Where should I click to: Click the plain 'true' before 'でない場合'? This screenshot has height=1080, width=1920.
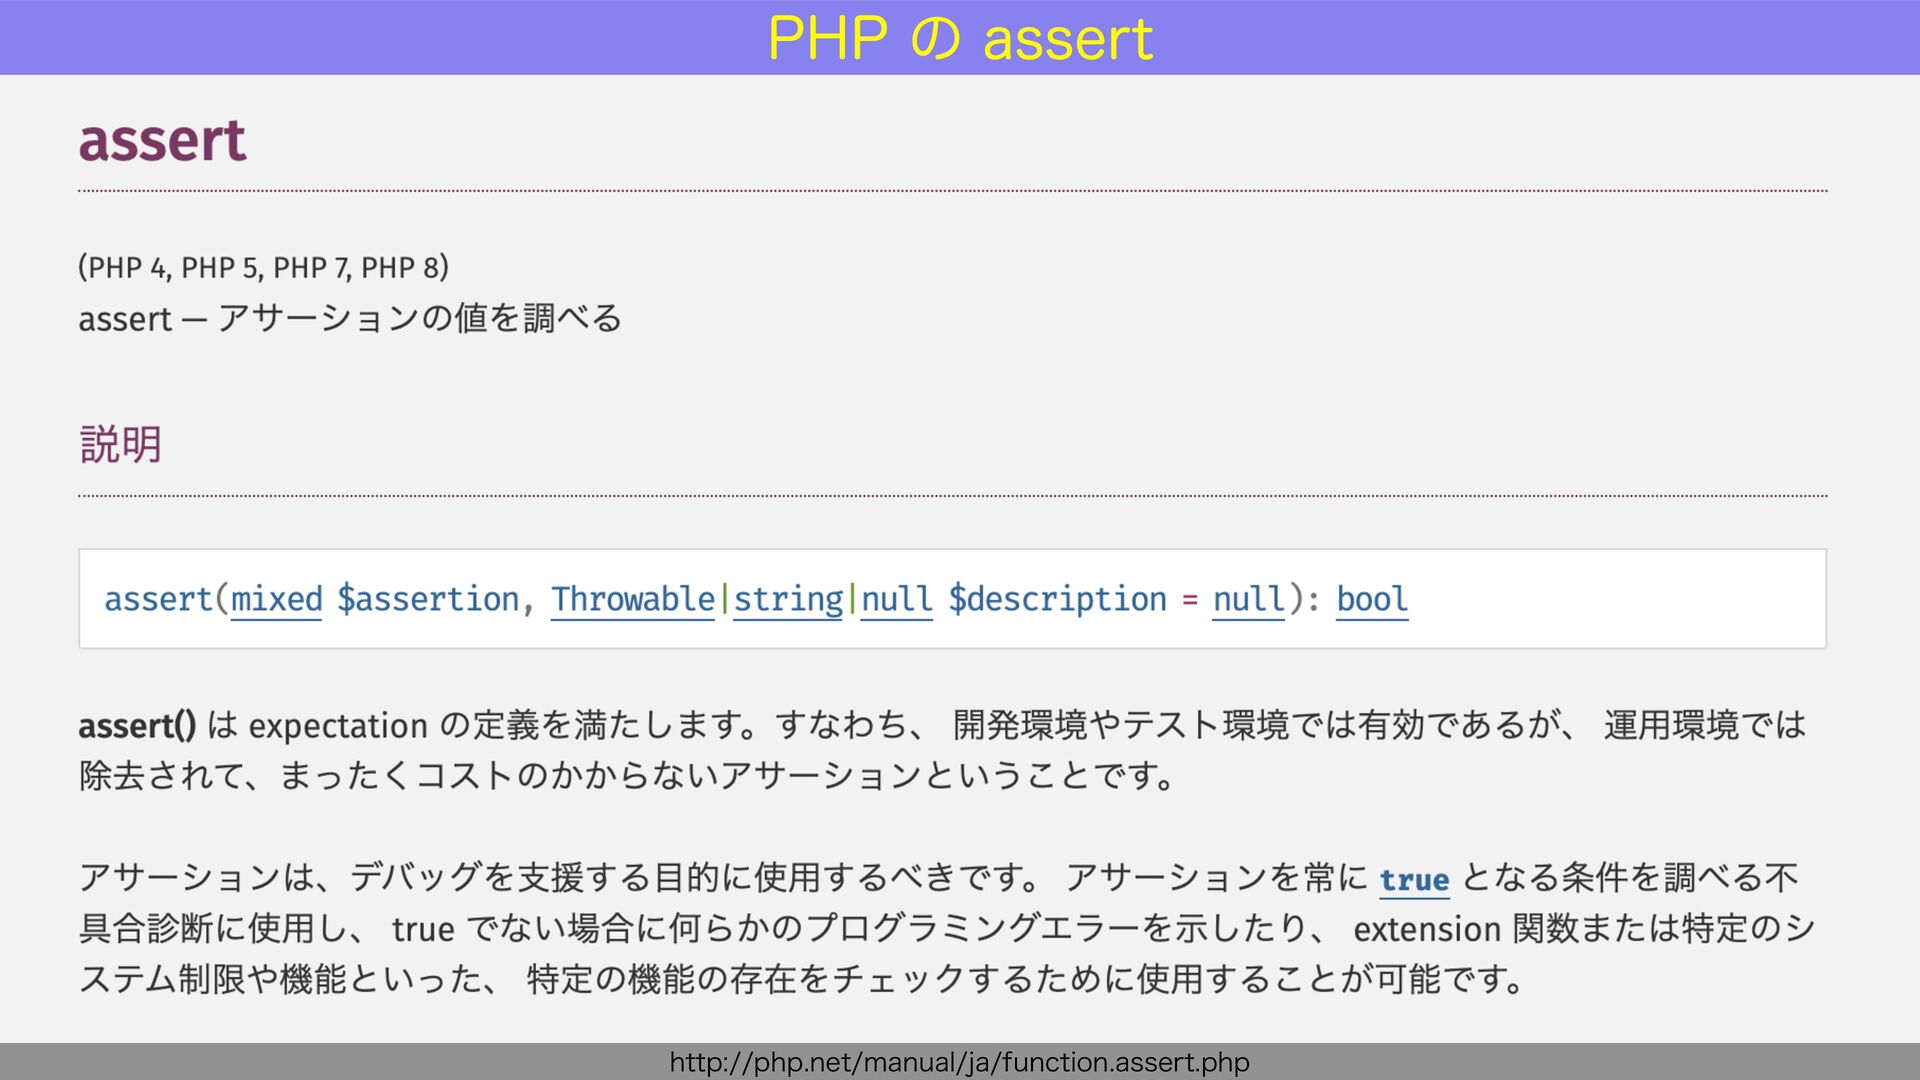coord(423,929)
